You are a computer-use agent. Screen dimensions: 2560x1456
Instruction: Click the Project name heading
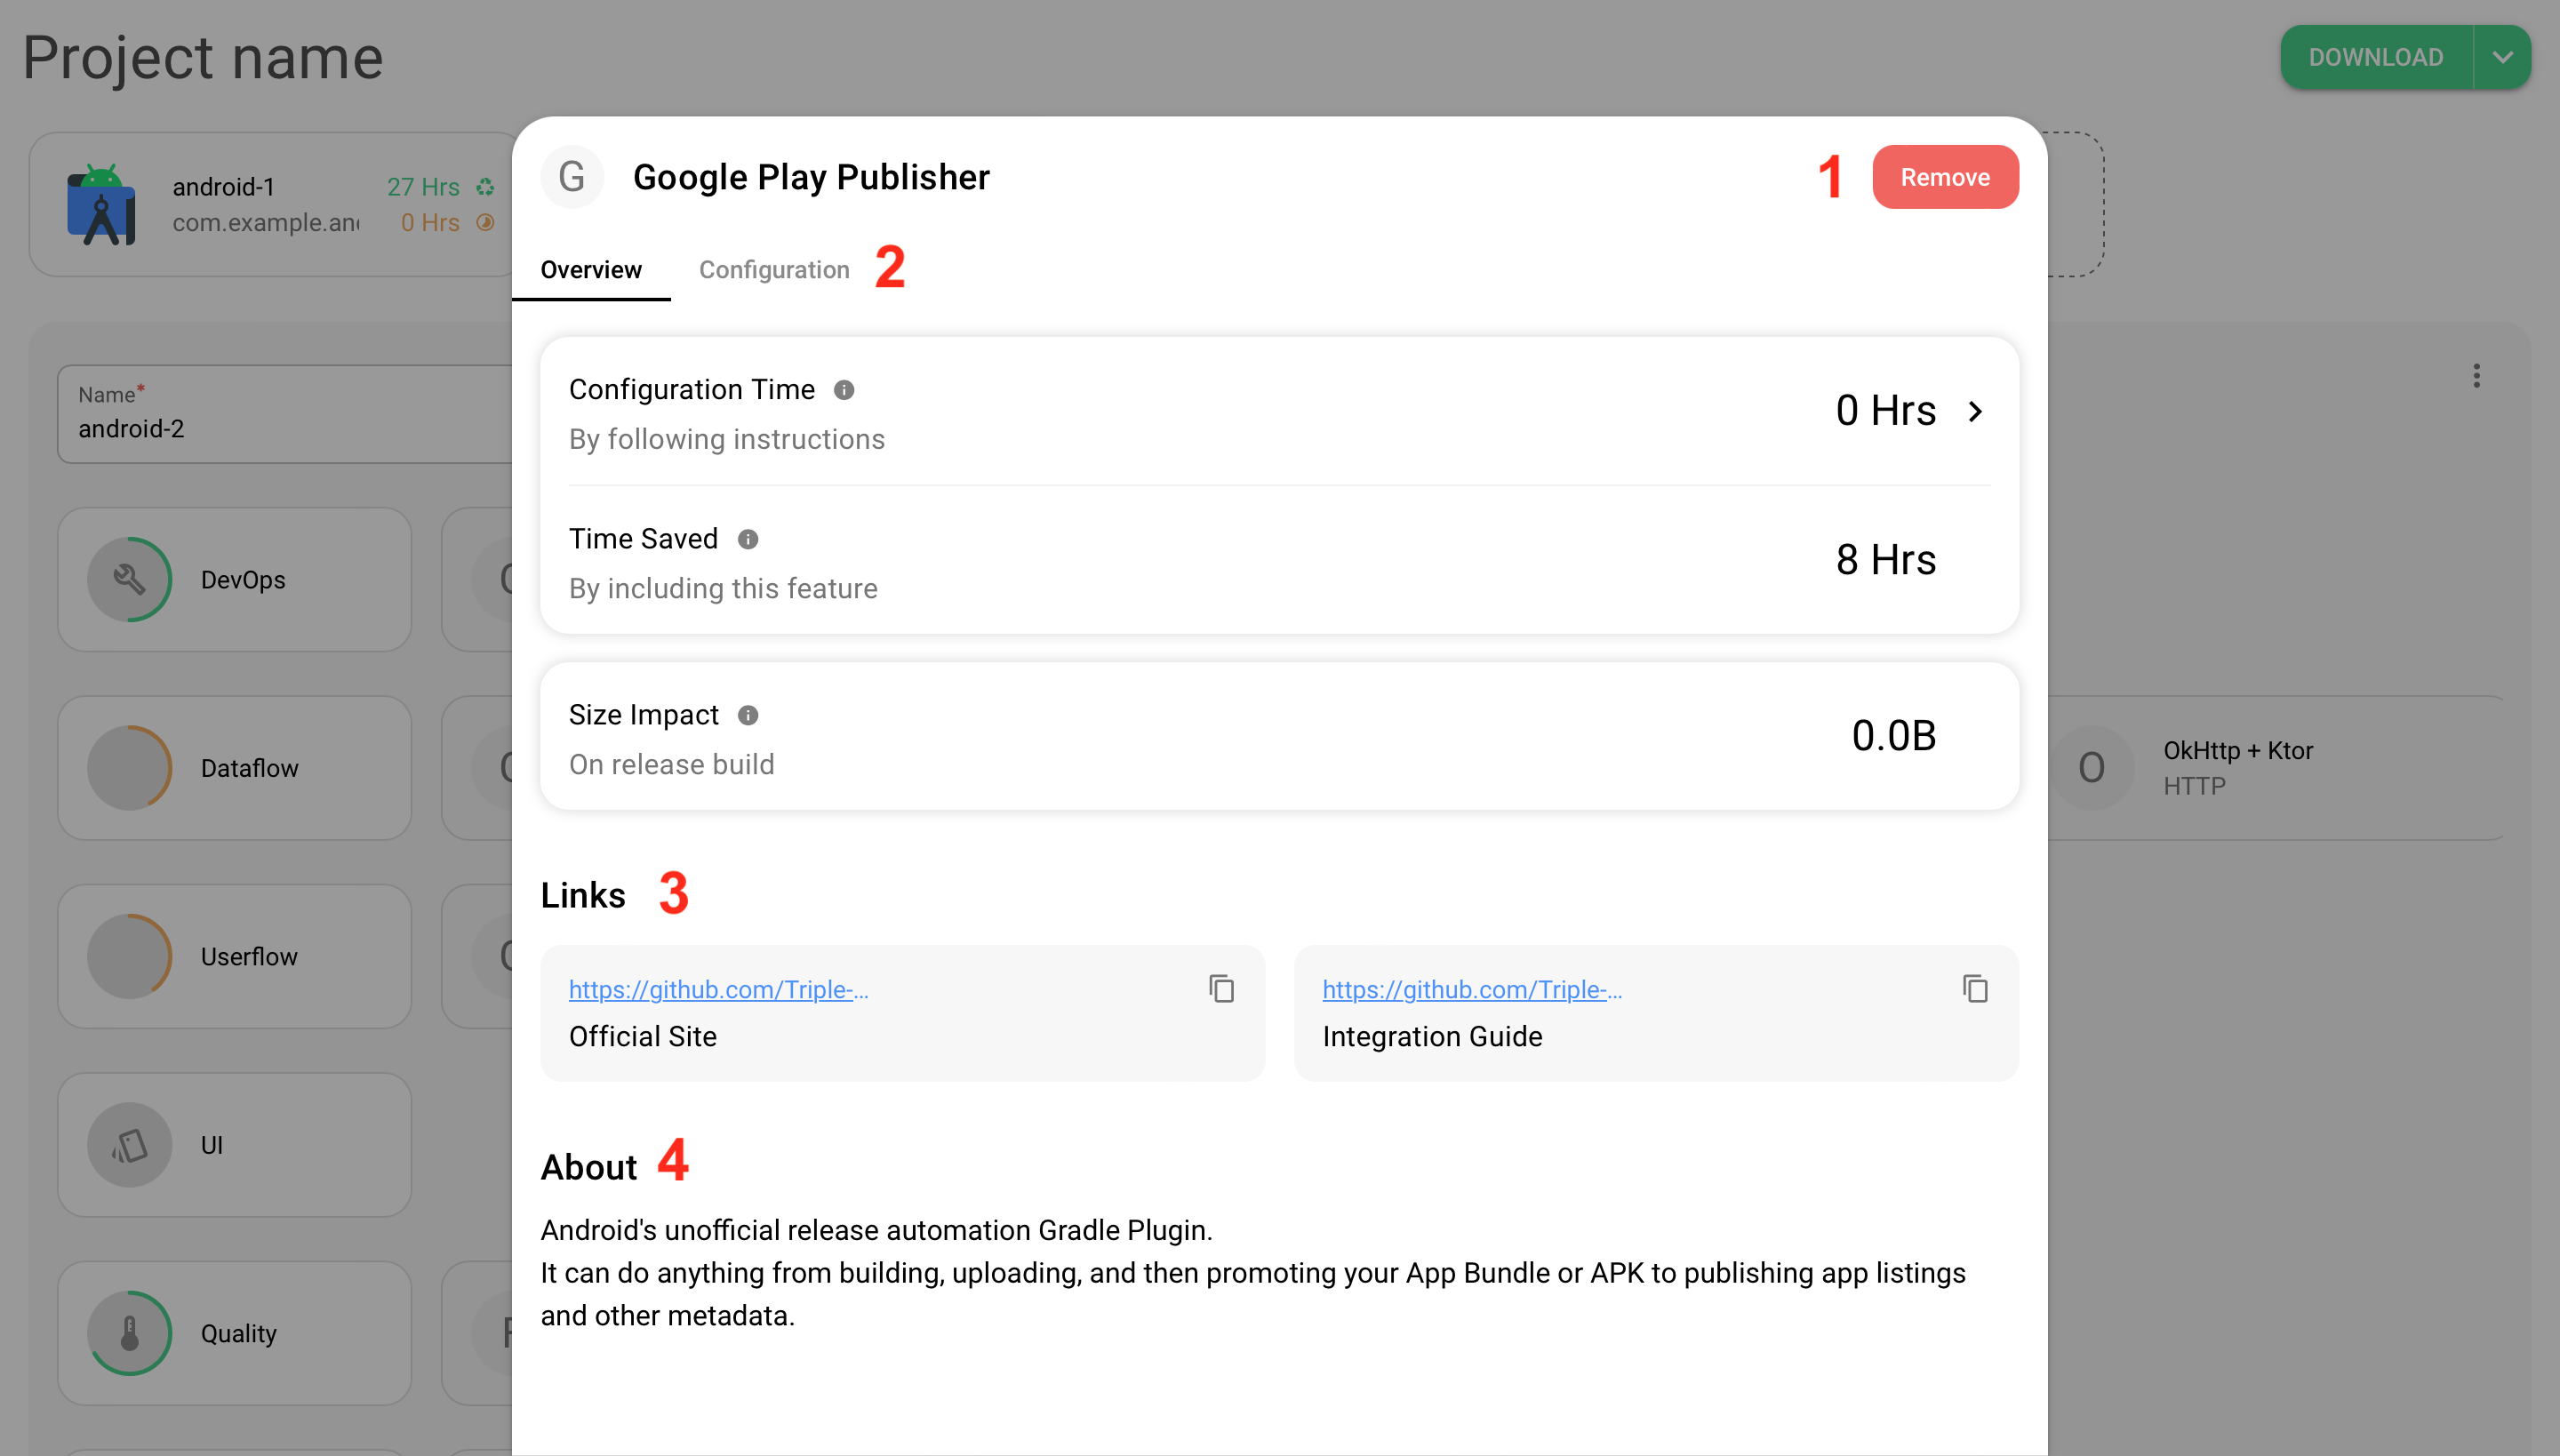coord(203,57)
